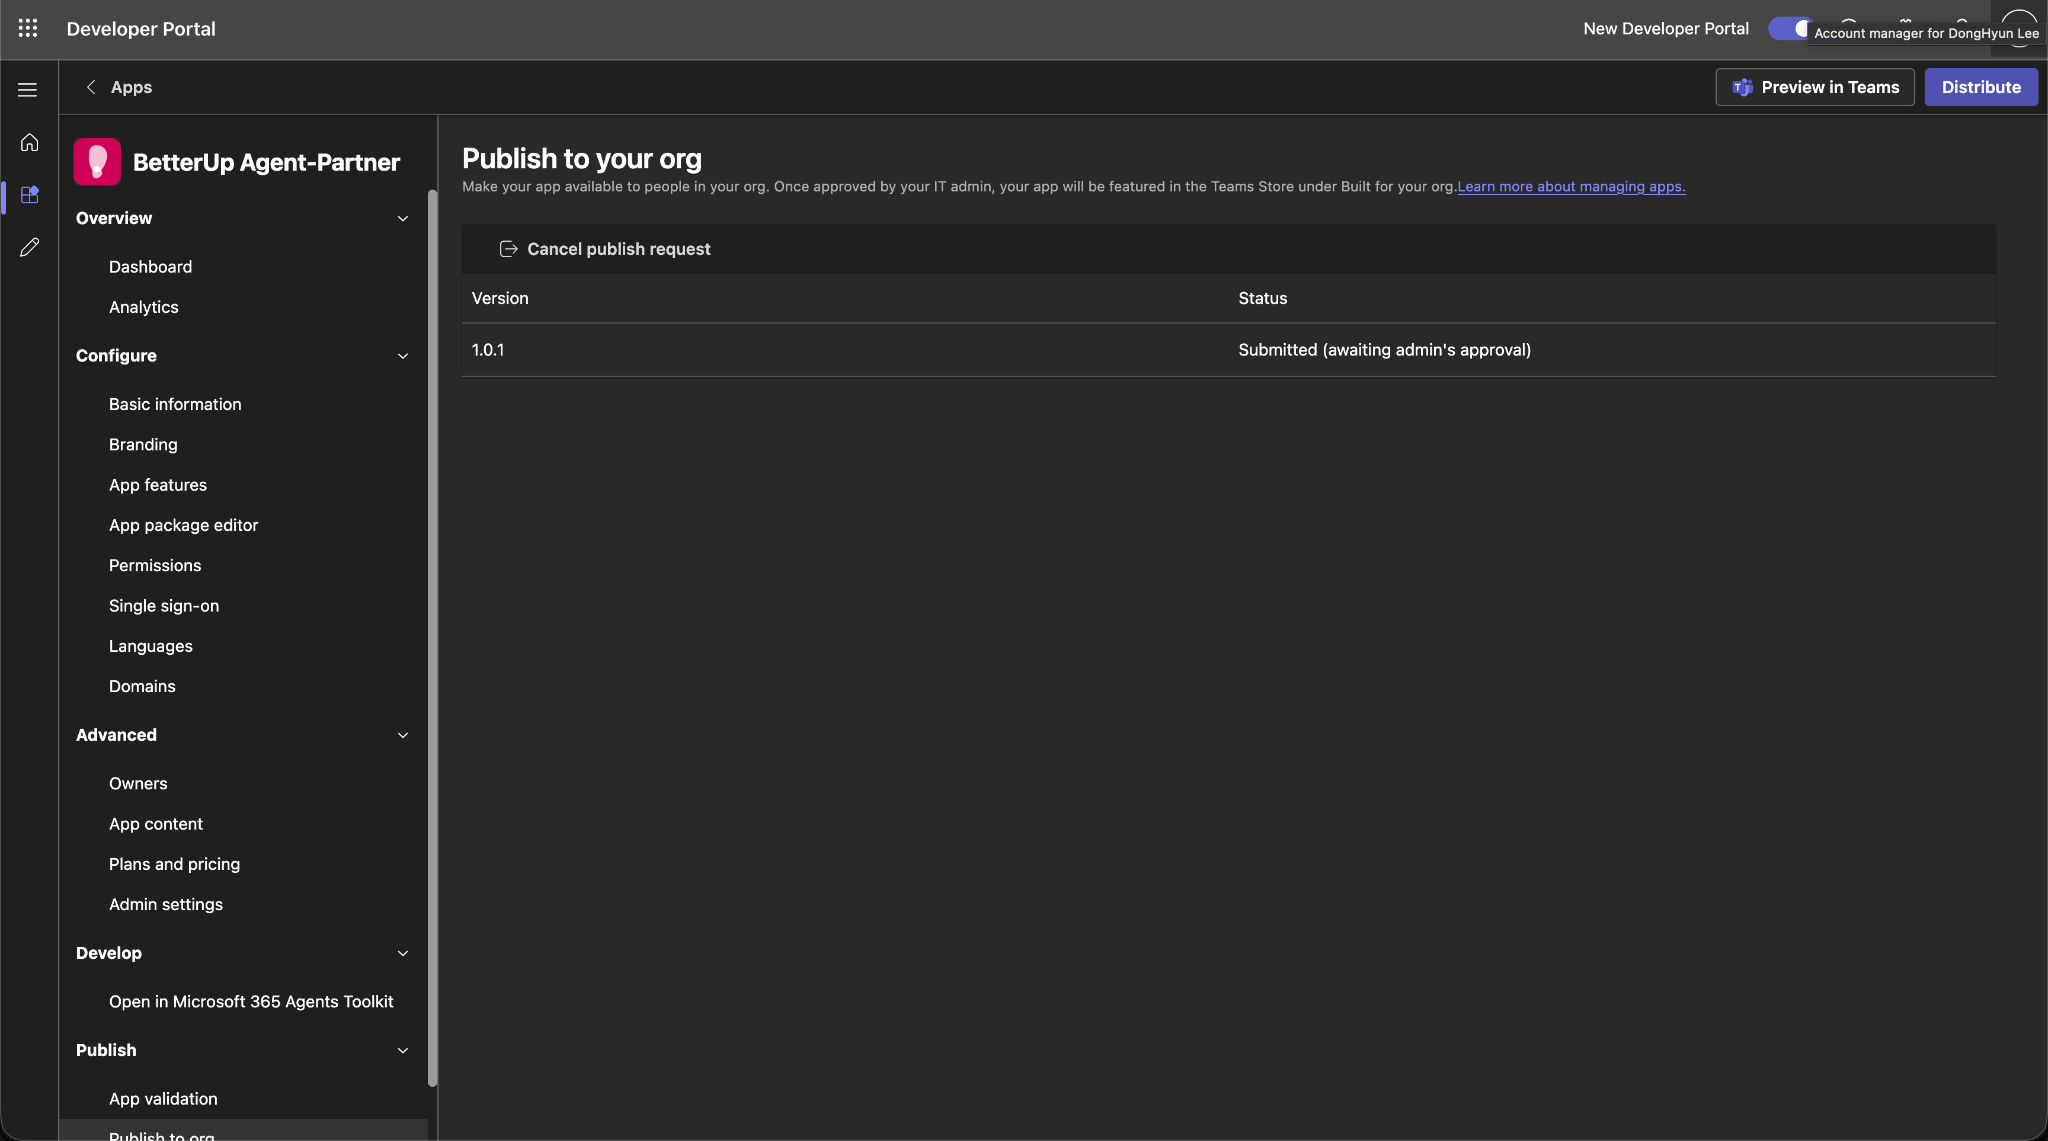The width and height of the screenshot is (2048, 1141).
Task: Go to Home in left rail
Action: coord(29,142)
